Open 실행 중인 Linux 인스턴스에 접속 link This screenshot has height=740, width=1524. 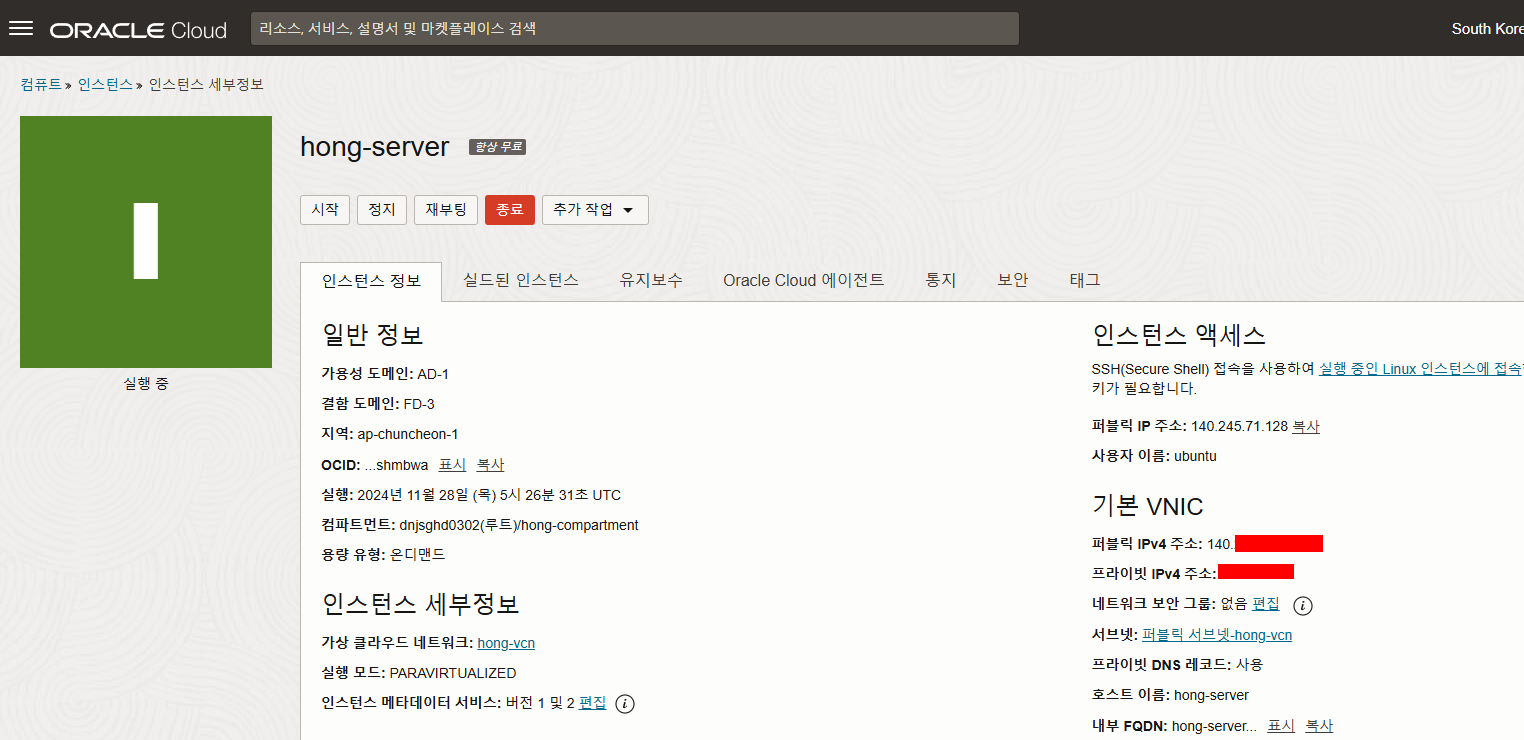point(1421,368)
